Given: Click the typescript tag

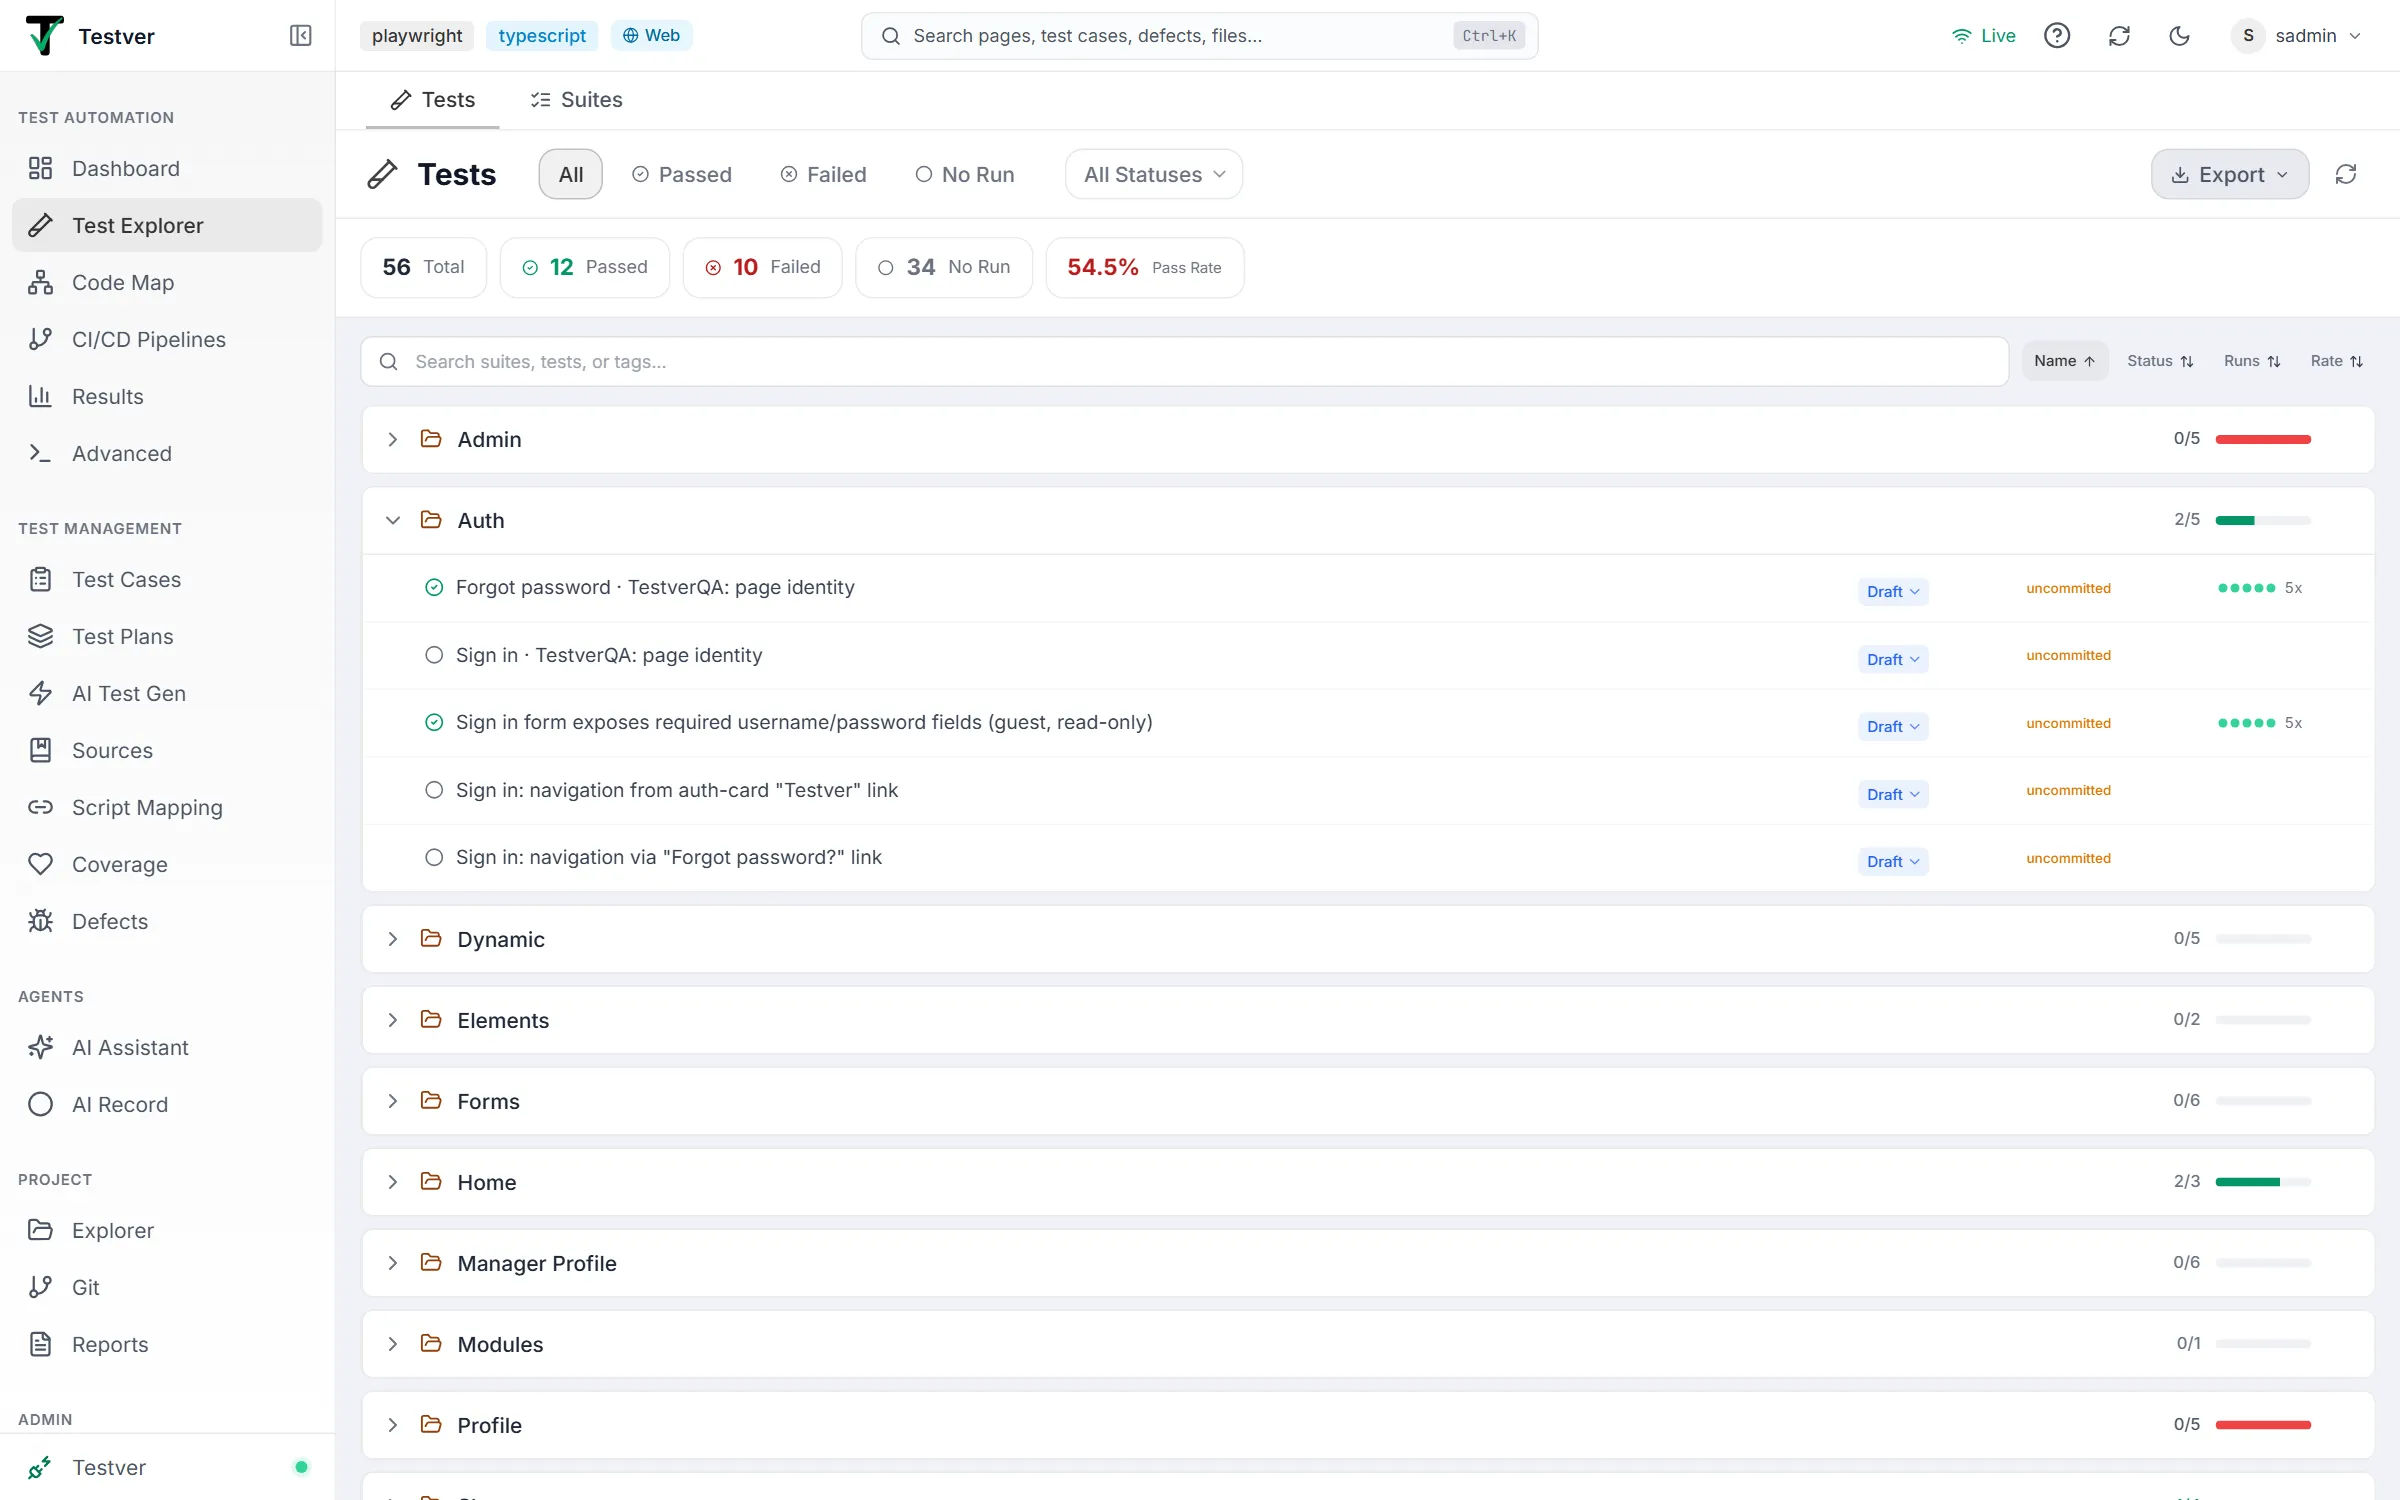Looking at the screenshot, I should tap(542, 35).
